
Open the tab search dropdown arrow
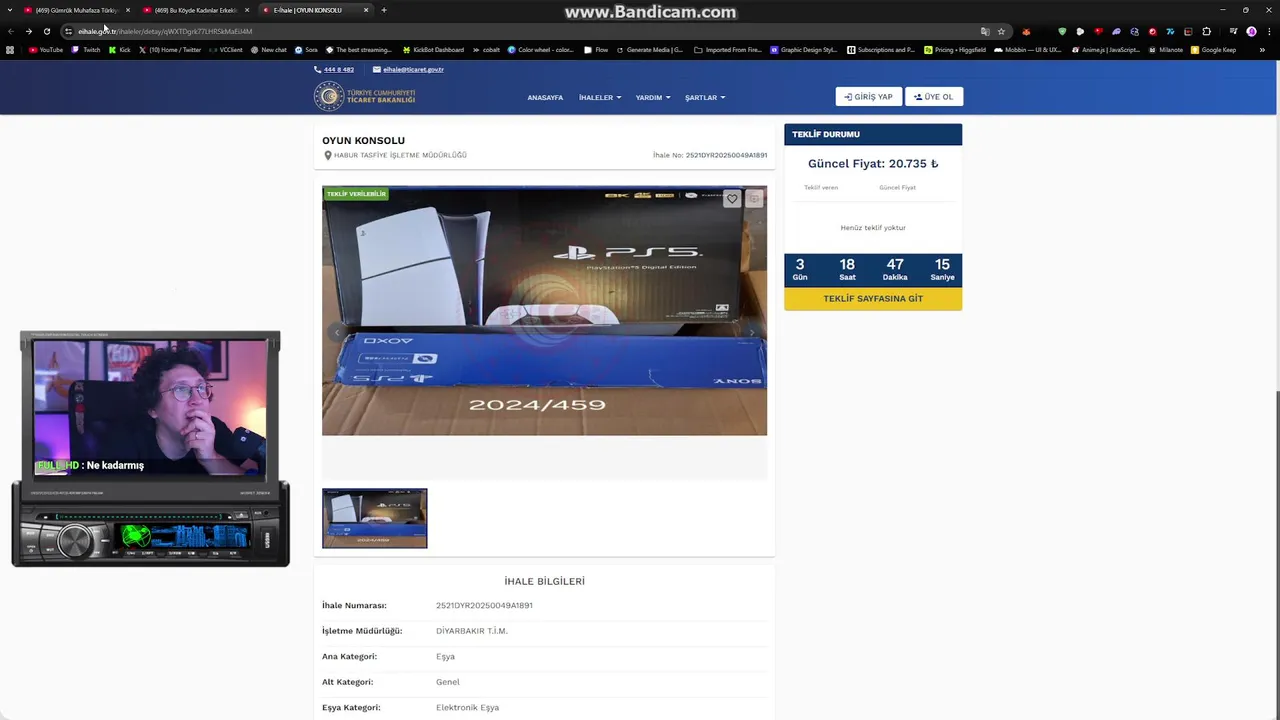[11, 10]
